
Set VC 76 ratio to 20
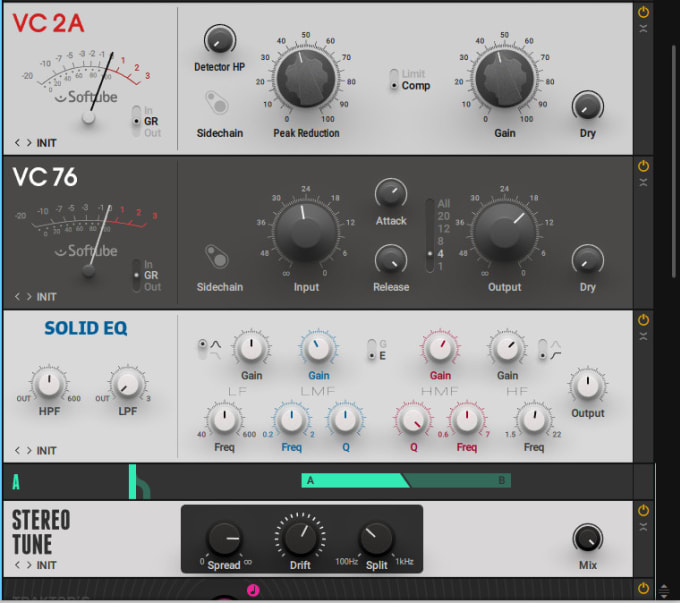[x=444, y=216]
